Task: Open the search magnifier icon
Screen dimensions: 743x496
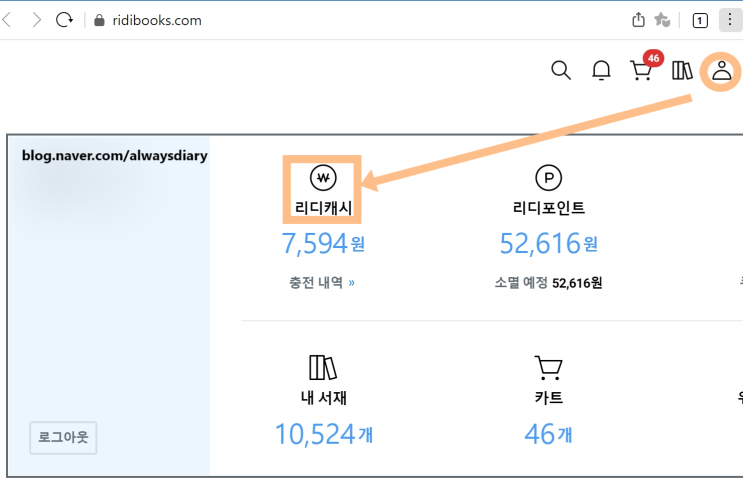Action: [x=561, y=71]
